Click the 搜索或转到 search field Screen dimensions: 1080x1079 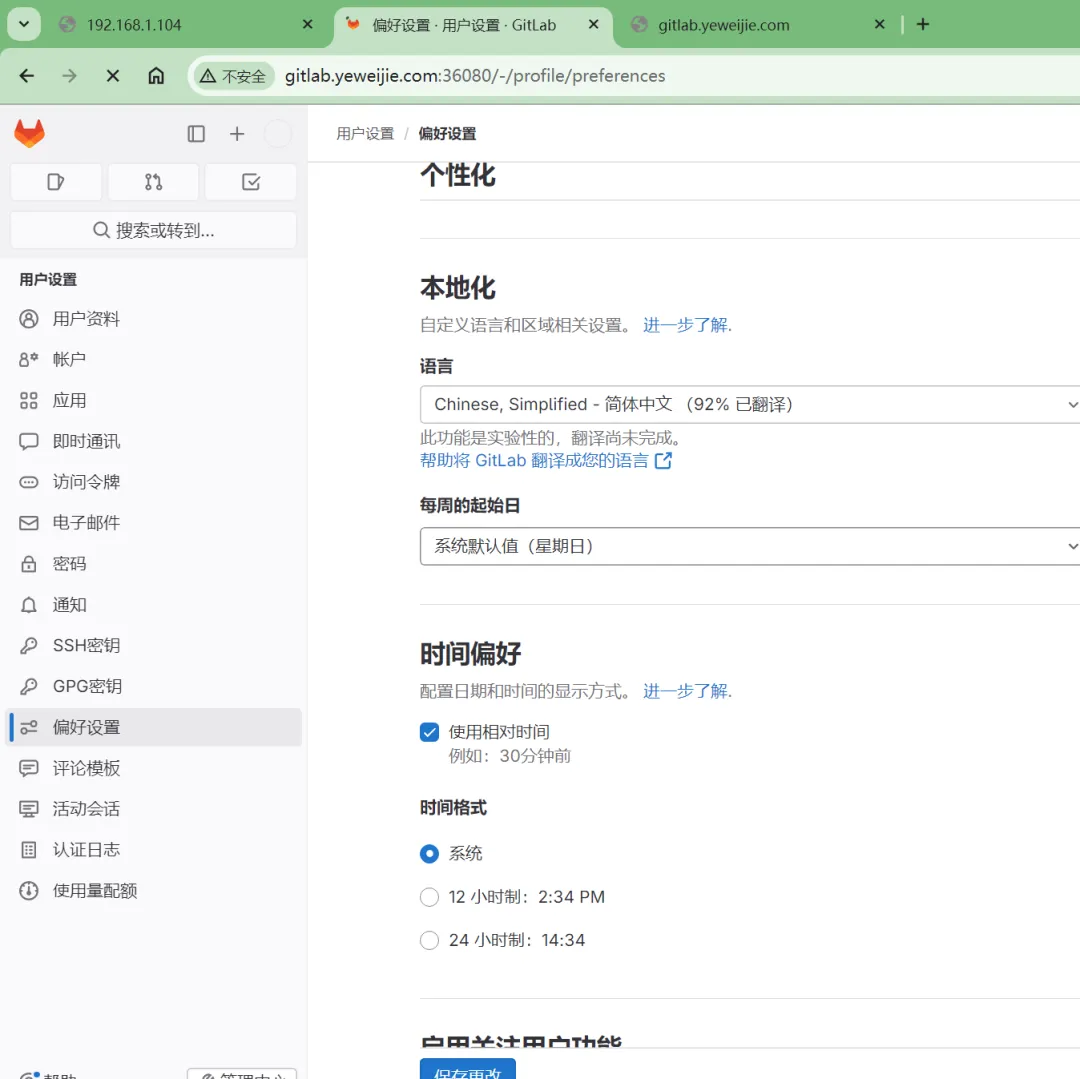pyautogui.click(x=153, y=230)
